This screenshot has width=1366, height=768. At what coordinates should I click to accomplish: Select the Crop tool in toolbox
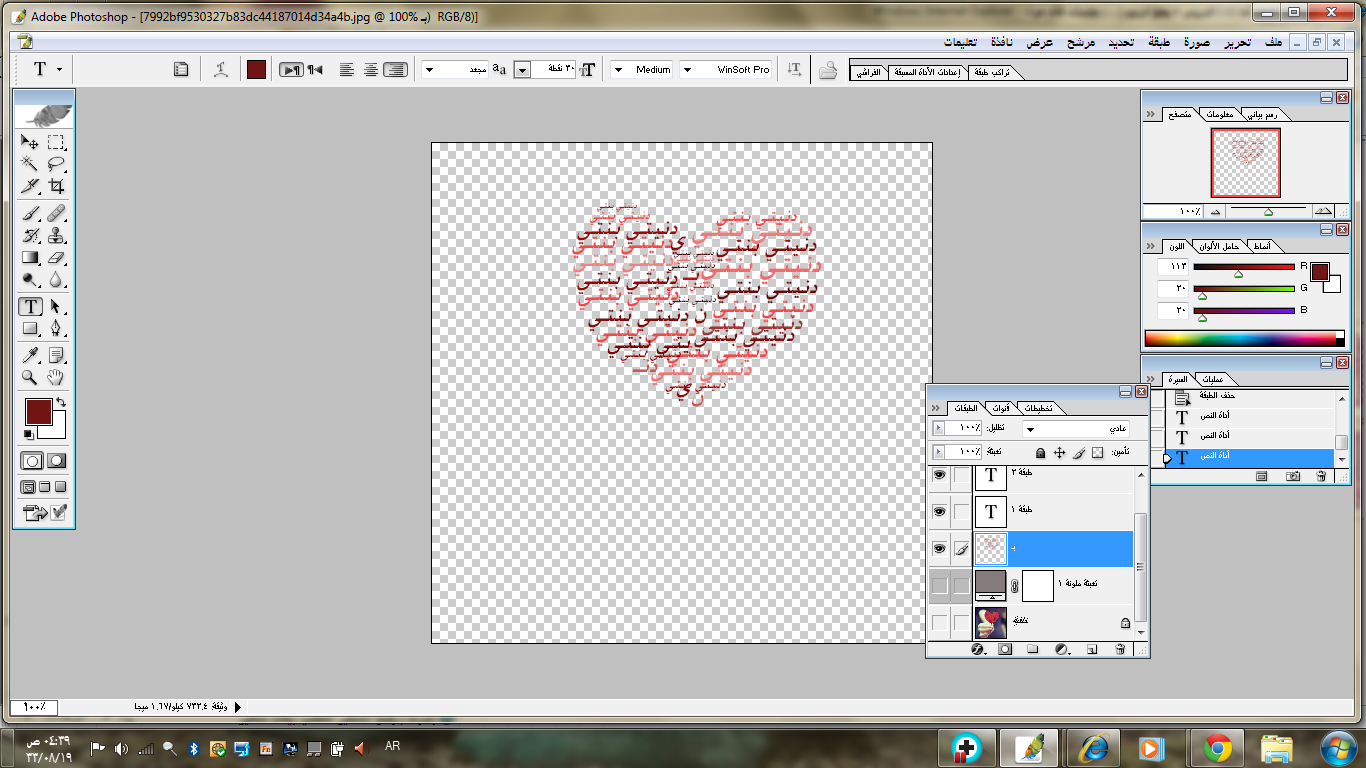pyautogui.click(x=57, y=187)
